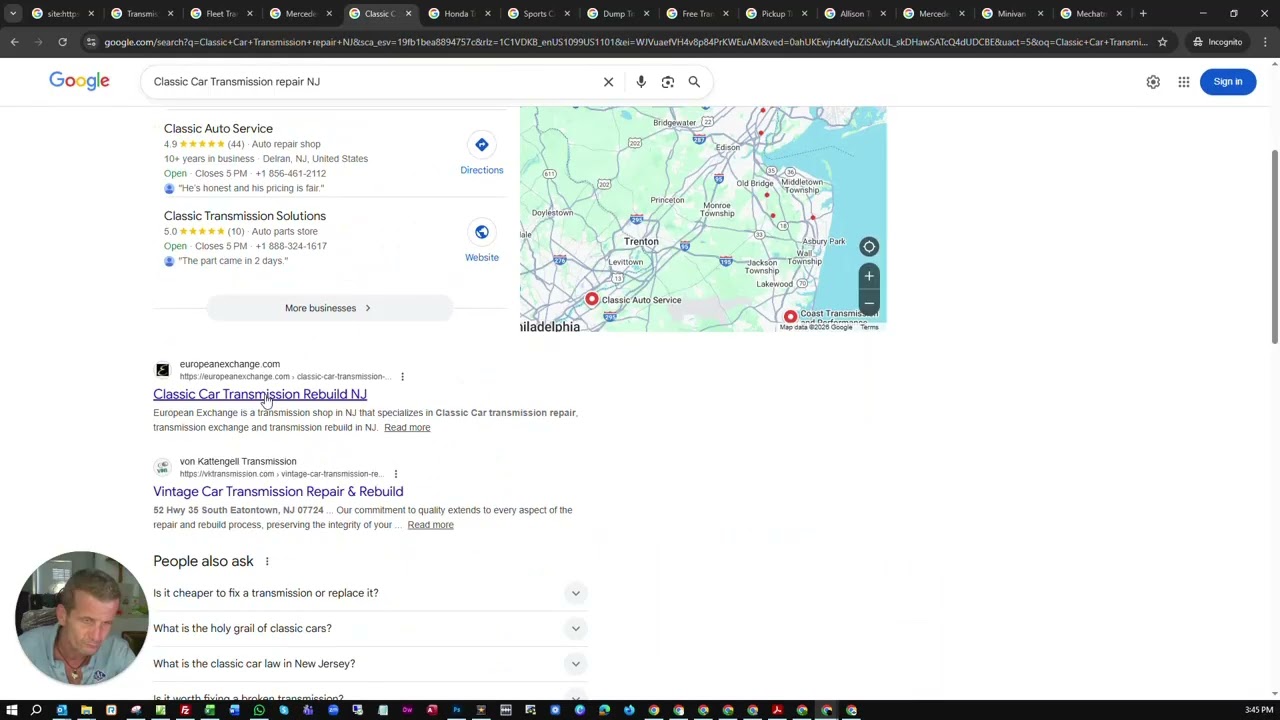This screenshot has width=1280, height=720.
Task: Go back in browser history
Action: 14,42
